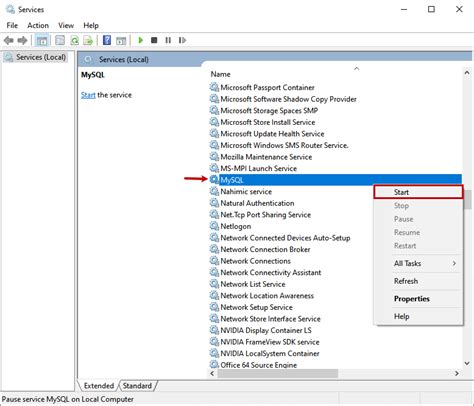
Task: Select Network Connection Broker
Action: pyautogui.click(x=265, y=249)
